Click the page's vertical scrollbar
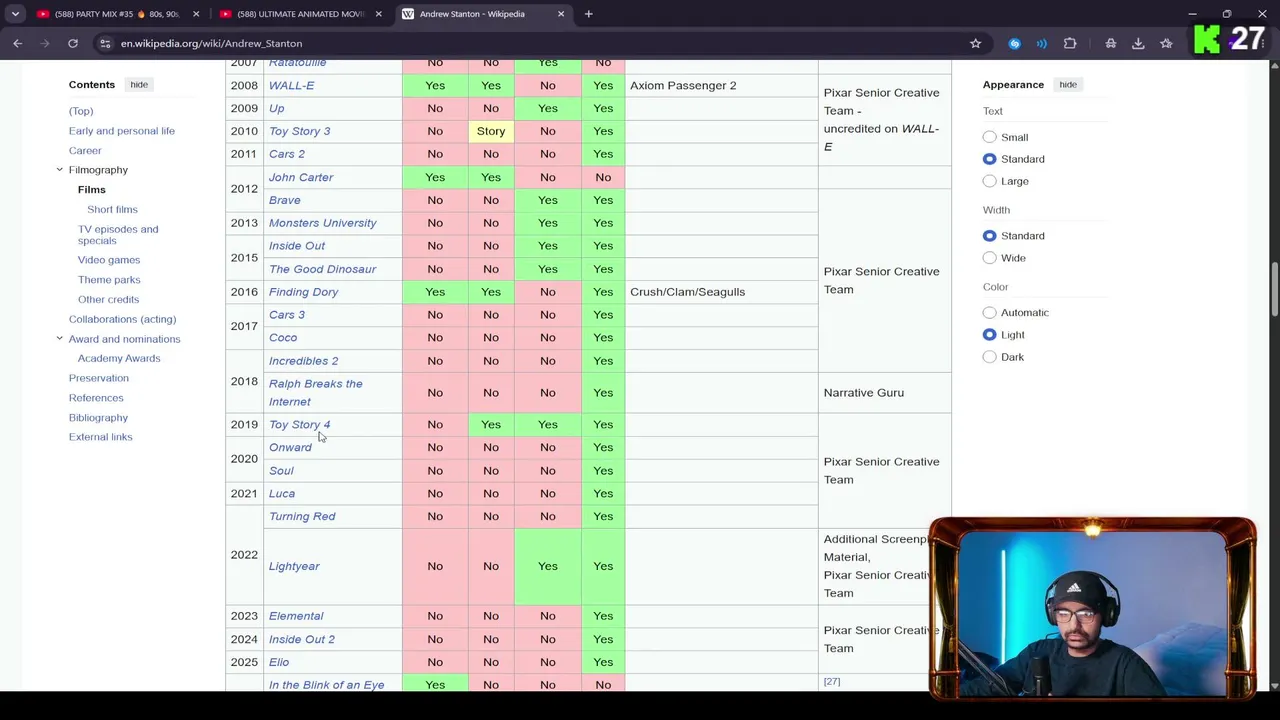This screenshot has height=720, width=1280. (1274, 290)
